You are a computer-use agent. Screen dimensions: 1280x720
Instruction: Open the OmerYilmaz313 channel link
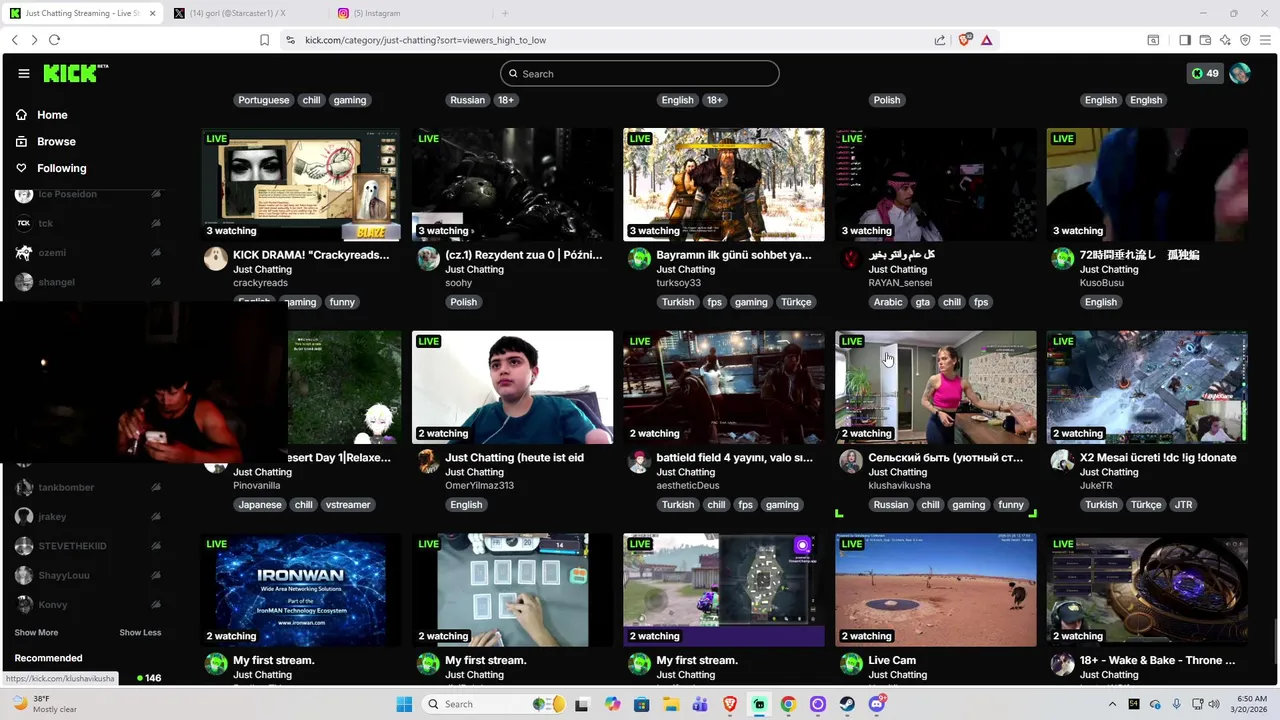[479, 486]
